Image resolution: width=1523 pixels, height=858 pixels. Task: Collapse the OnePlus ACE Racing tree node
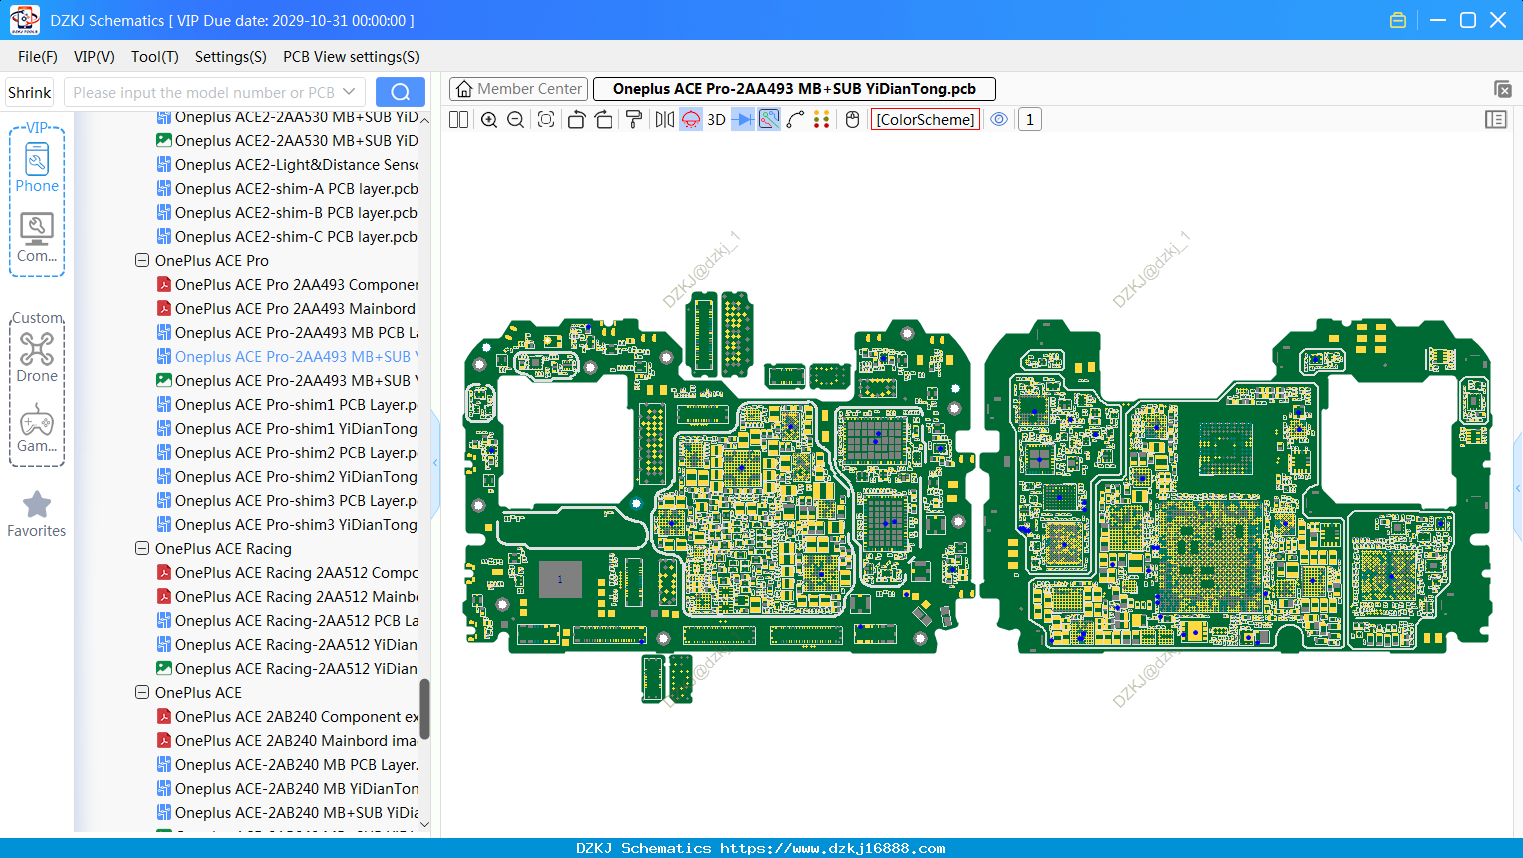[x=142, y=548]
